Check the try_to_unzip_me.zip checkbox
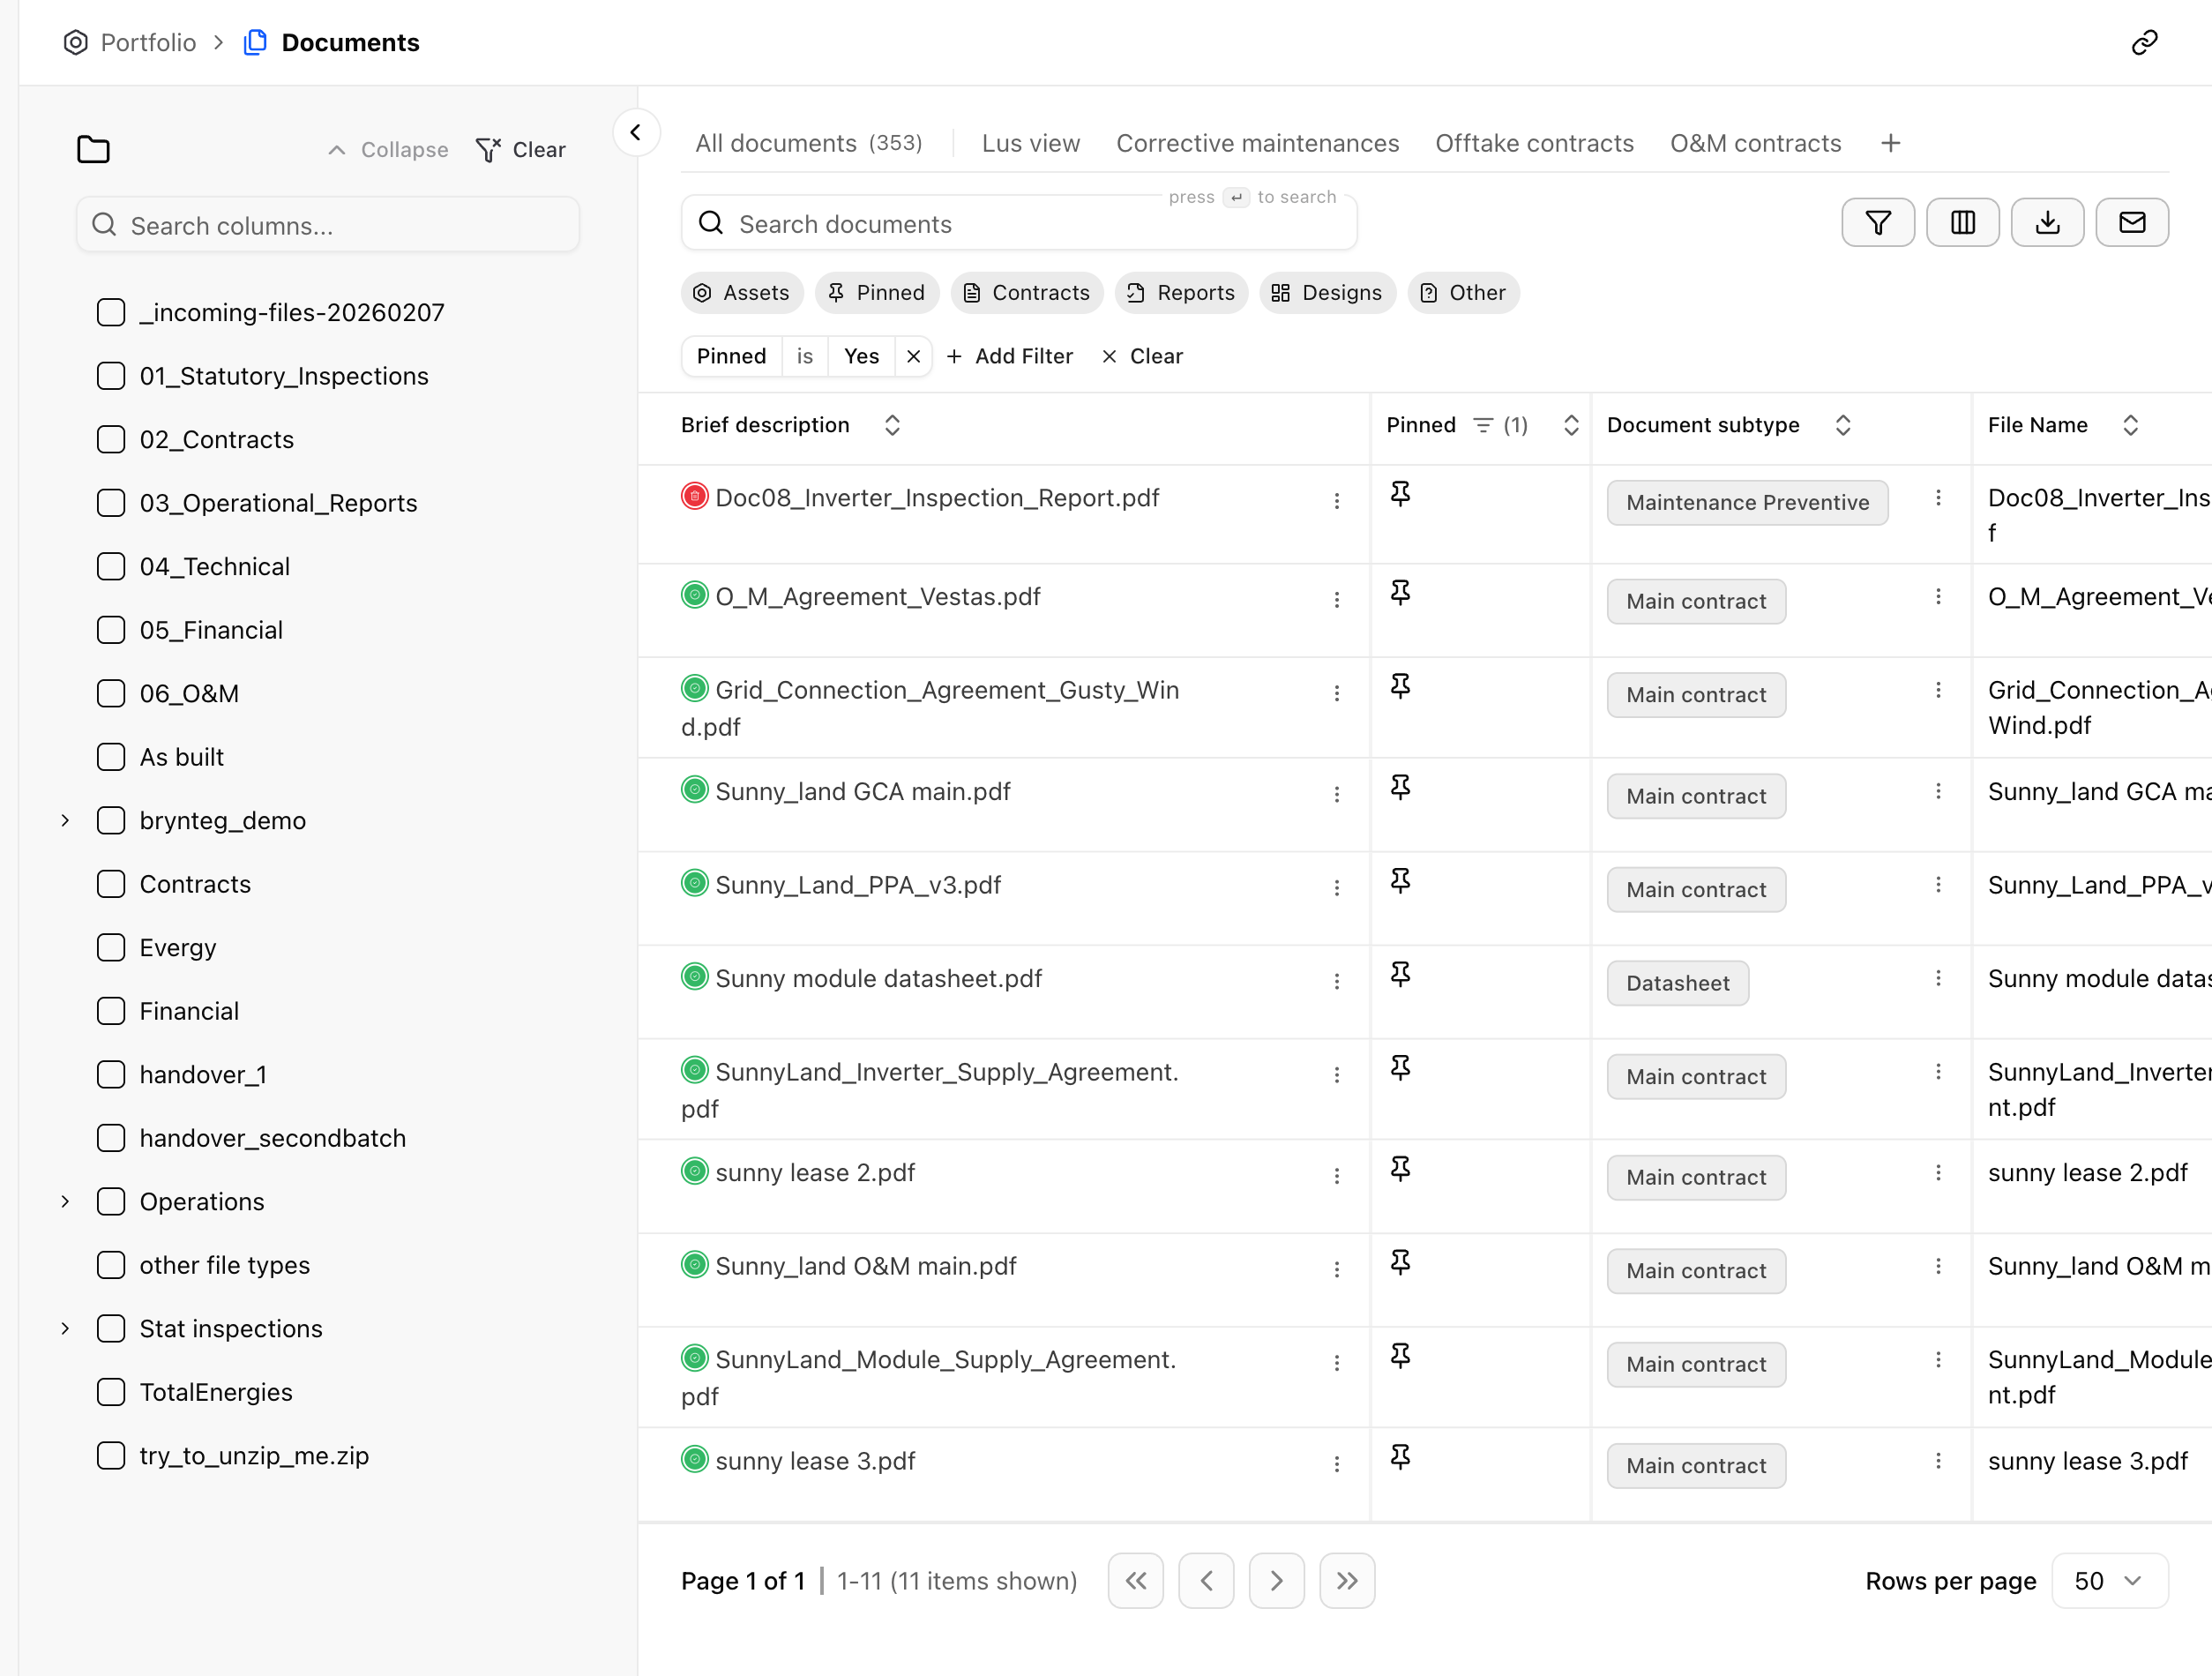This screenshot has width=2212, height=1676. (111, 1455)
